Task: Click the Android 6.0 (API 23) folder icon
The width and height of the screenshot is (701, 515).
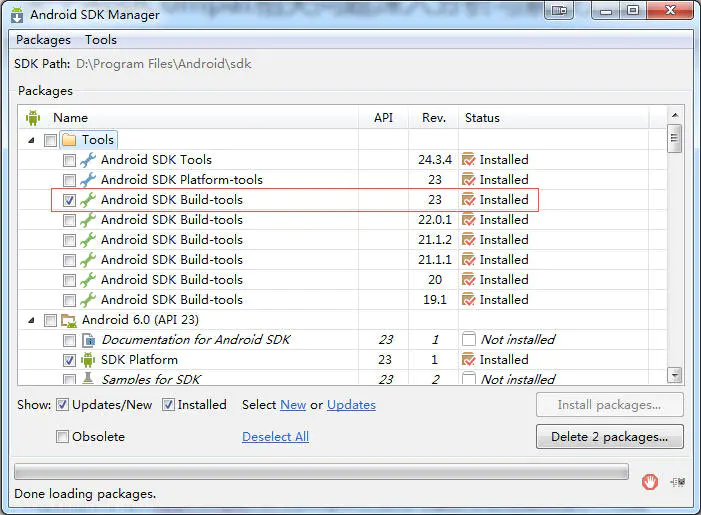Action: (69, 320)
